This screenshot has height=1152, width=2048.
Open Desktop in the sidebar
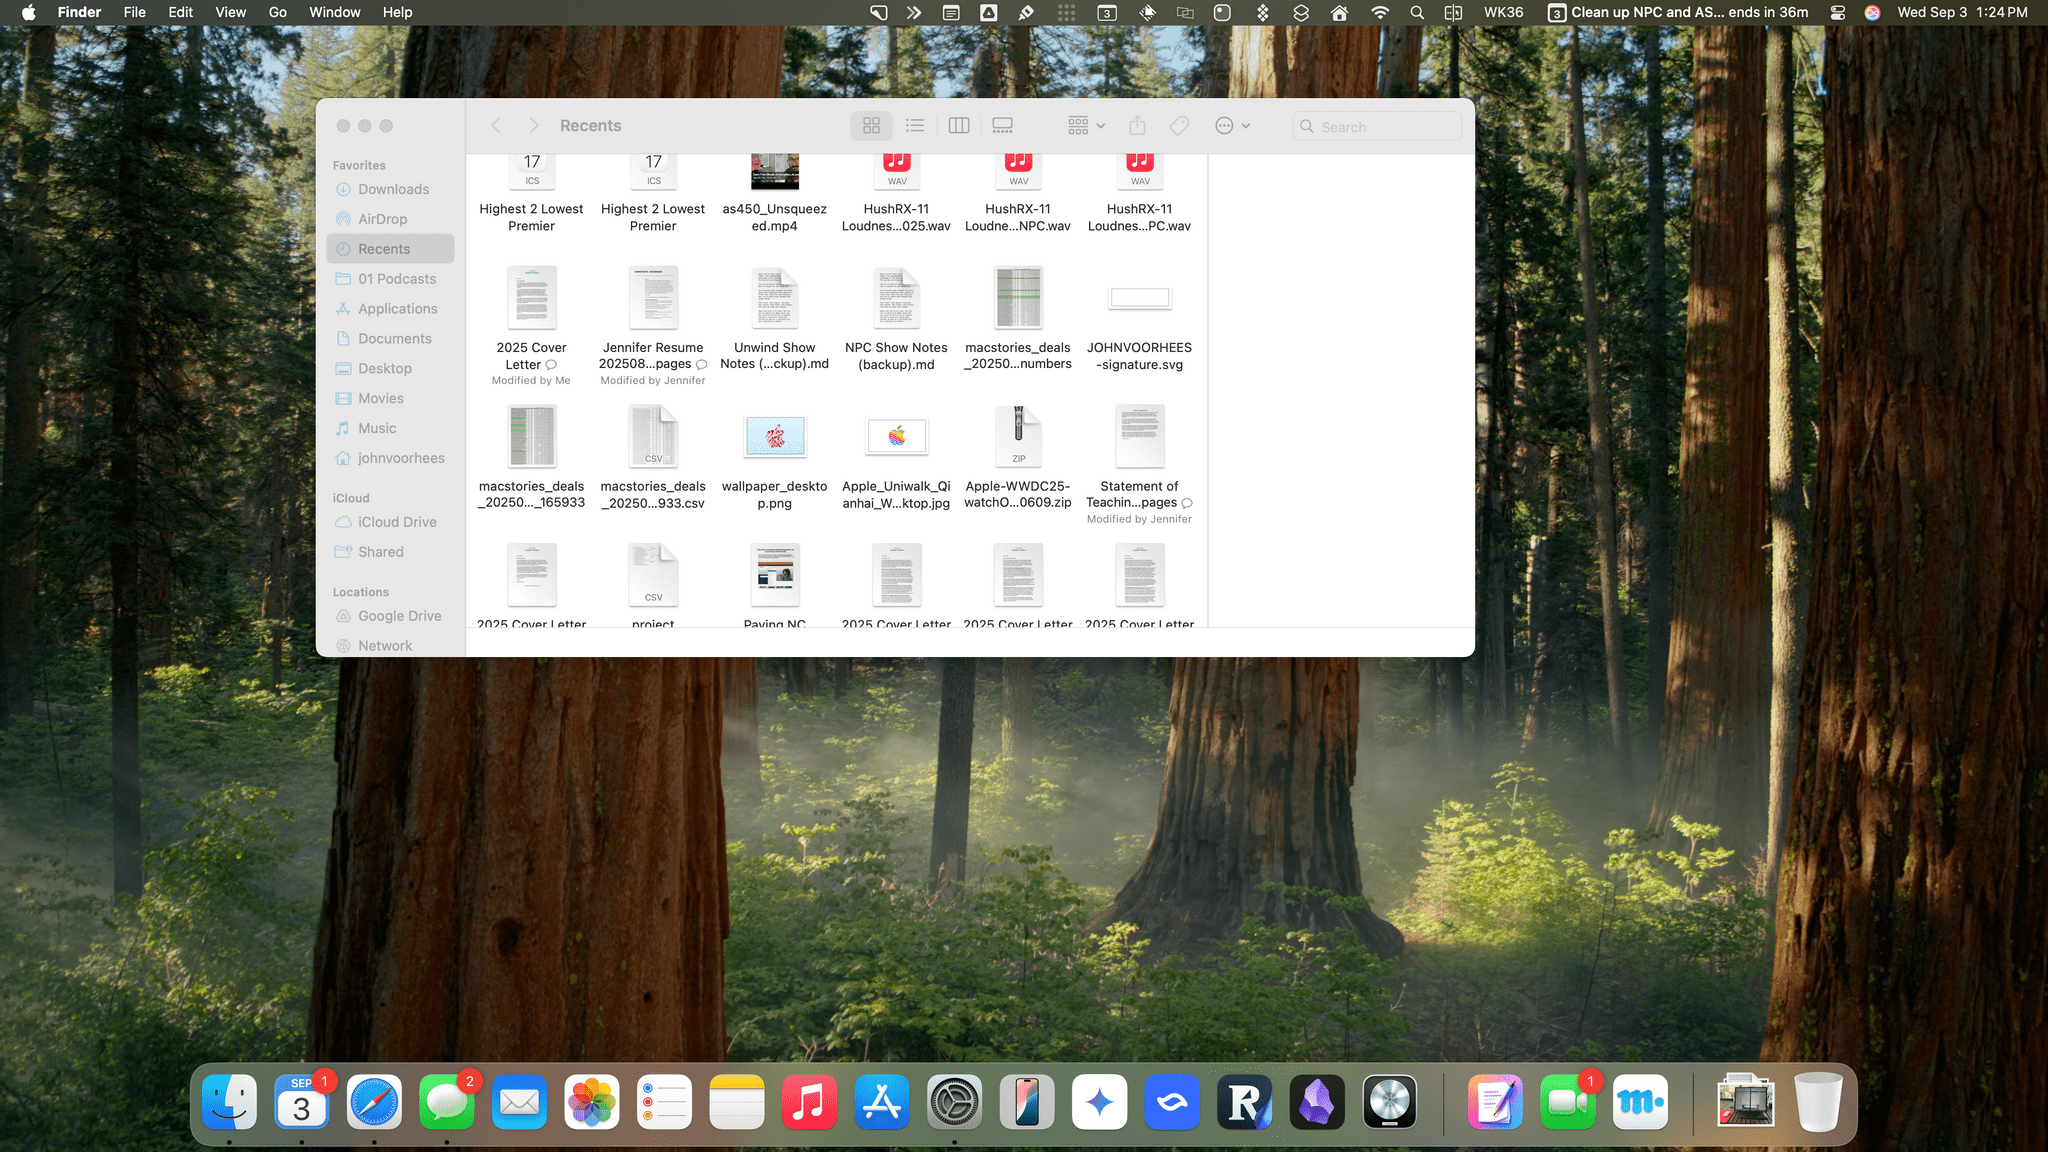tap(390, 369)
